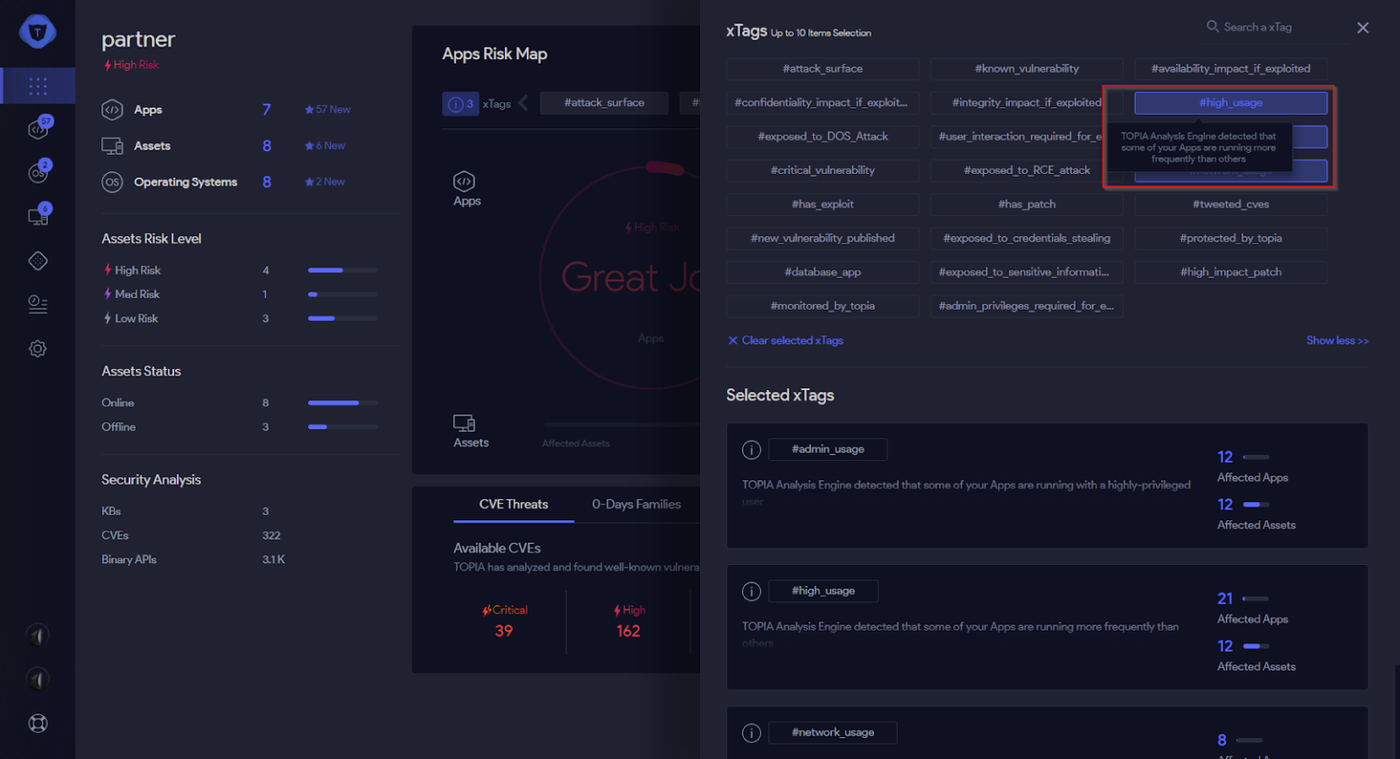This screenshot has height=759, width=1400.
Task: Click info icon beside #high_usage card
Action: [x=751, y=591]
